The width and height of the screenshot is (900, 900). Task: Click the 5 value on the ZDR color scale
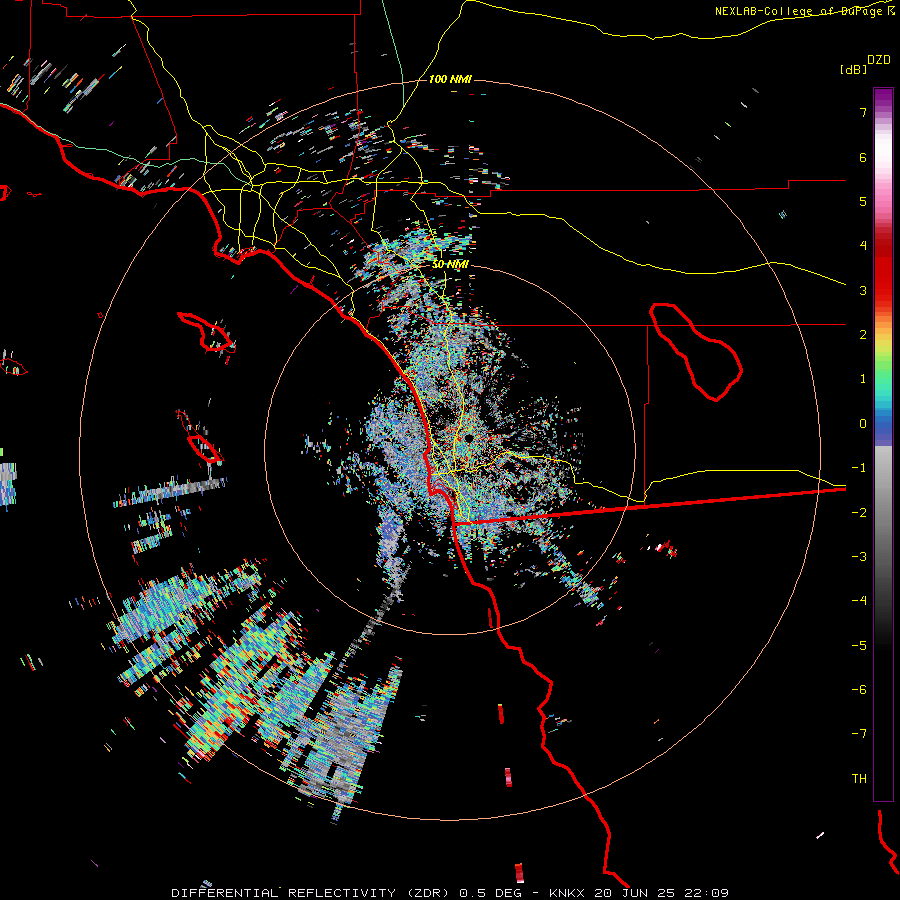(863, 201)
